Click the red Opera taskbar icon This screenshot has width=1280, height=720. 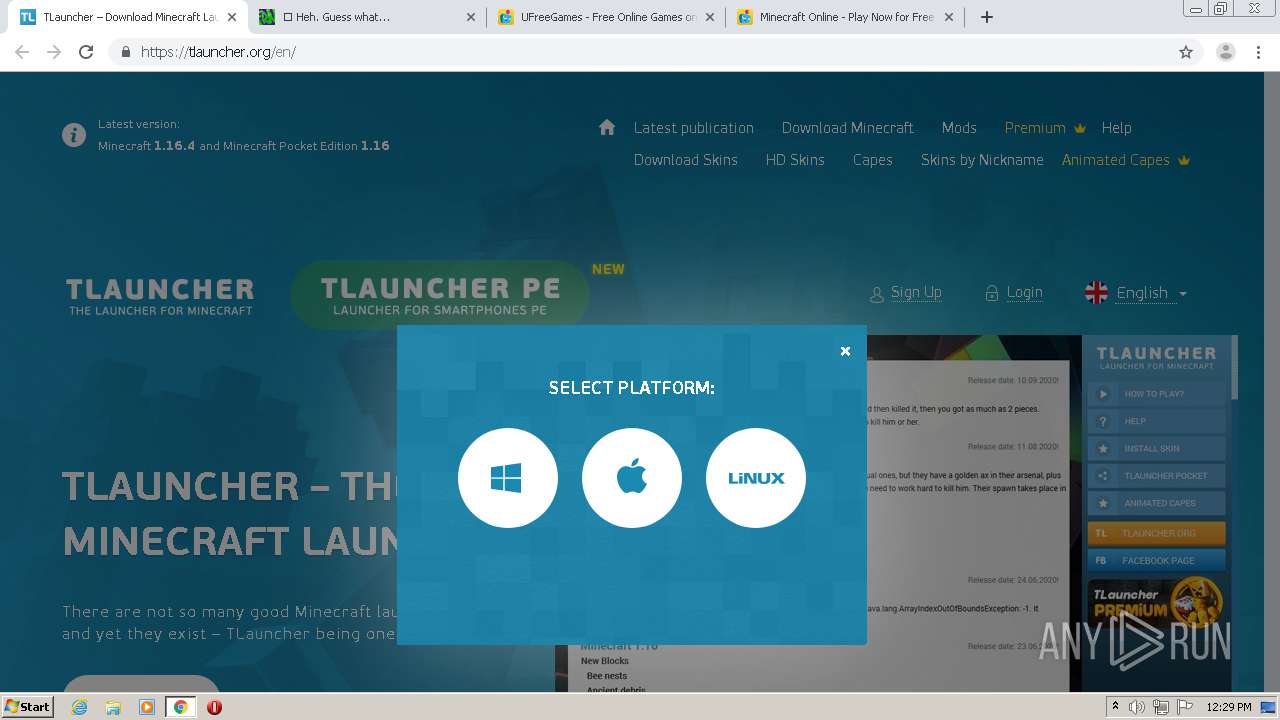(x=214, y=707)
